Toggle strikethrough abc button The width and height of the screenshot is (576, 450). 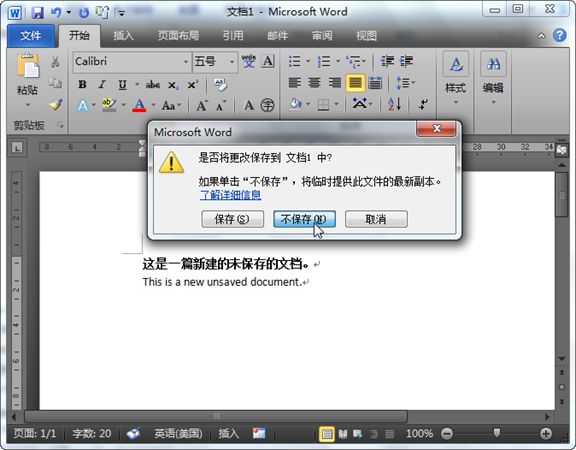[152, 85]
